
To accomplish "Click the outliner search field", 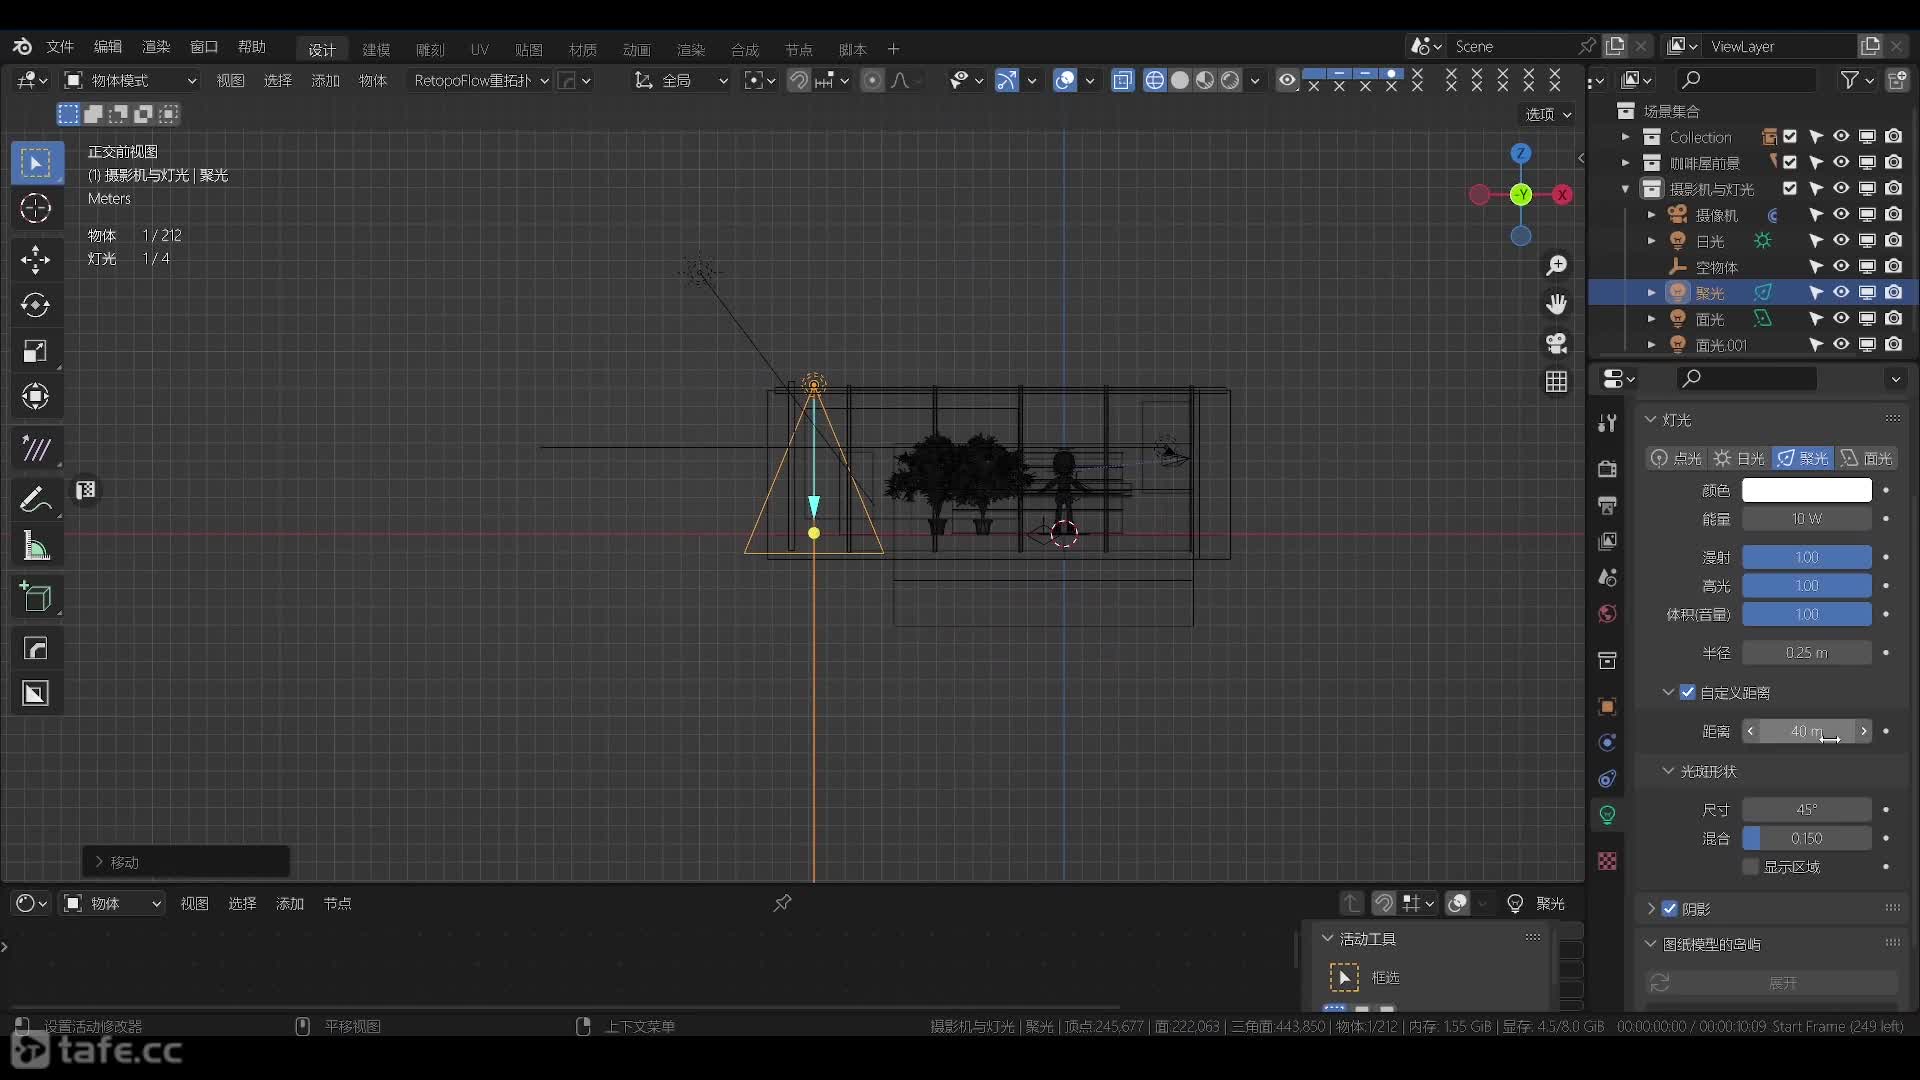I will click(1745, 80).
